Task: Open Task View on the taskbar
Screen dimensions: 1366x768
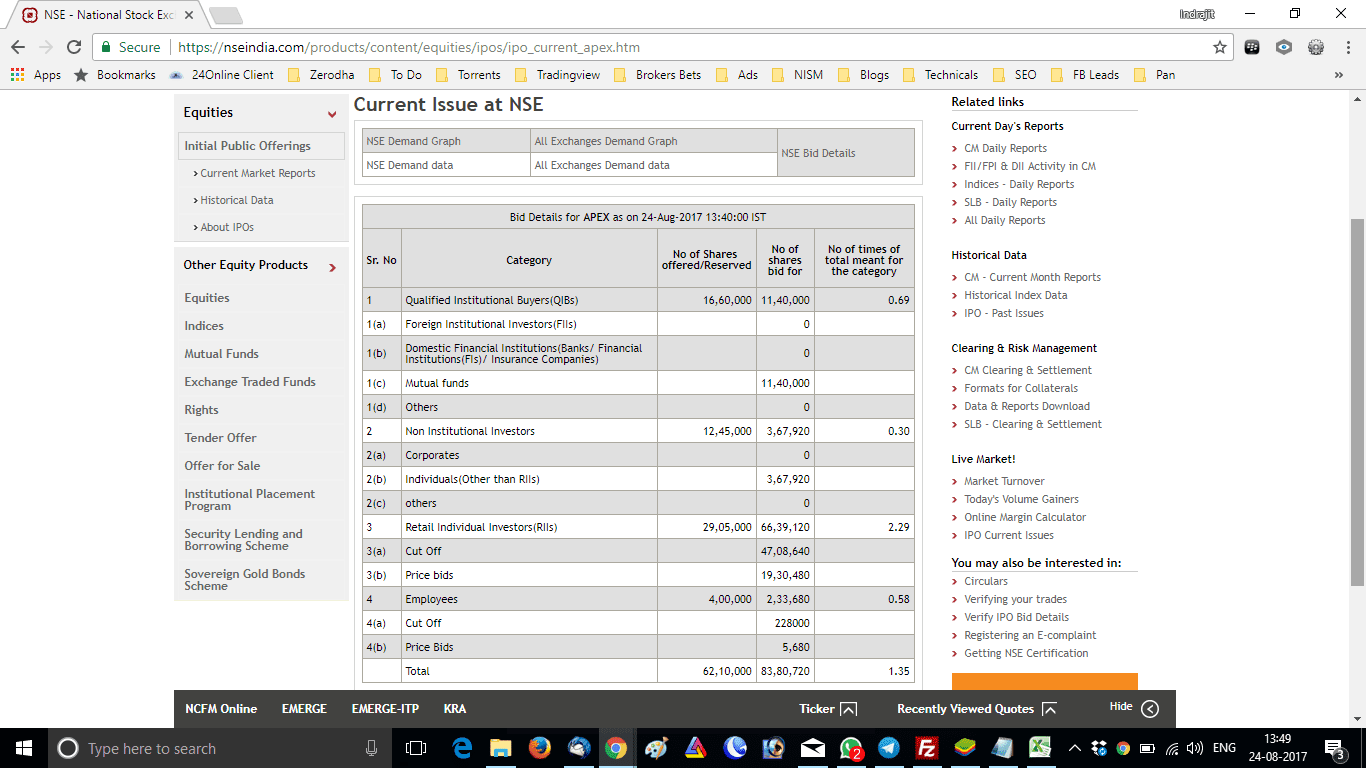Action: click(416, 748)
